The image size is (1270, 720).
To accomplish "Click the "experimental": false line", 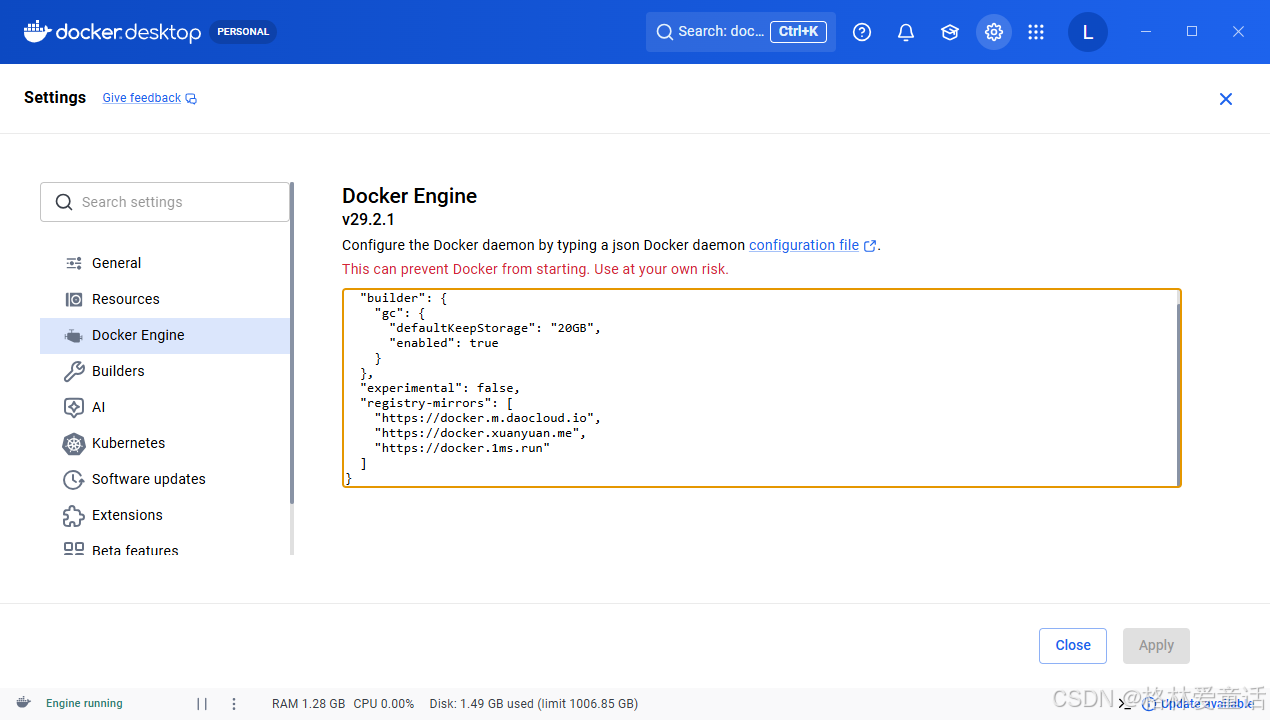I will 440,388.
